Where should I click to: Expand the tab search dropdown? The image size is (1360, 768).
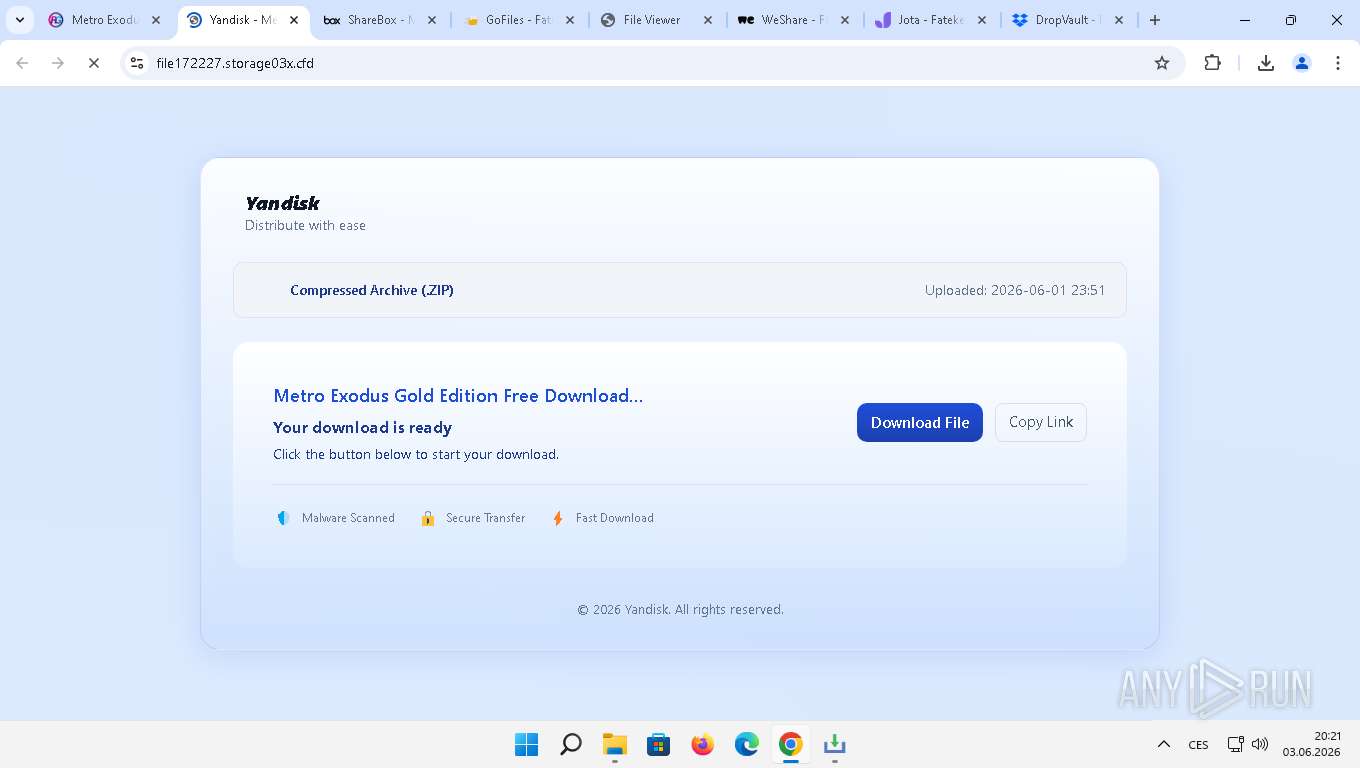(20, 20)
